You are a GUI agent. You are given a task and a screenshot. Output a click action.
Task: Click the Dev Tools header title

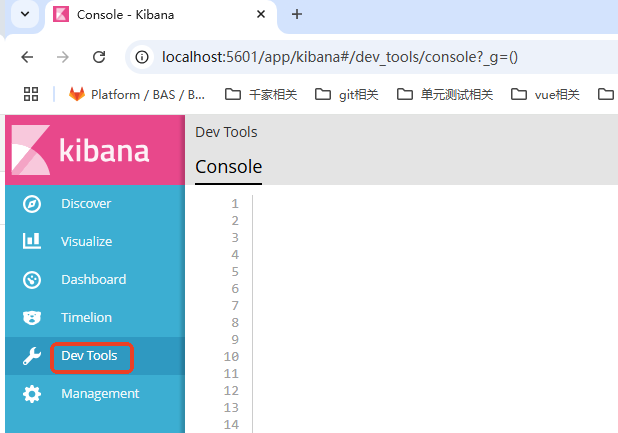(226, 132)
